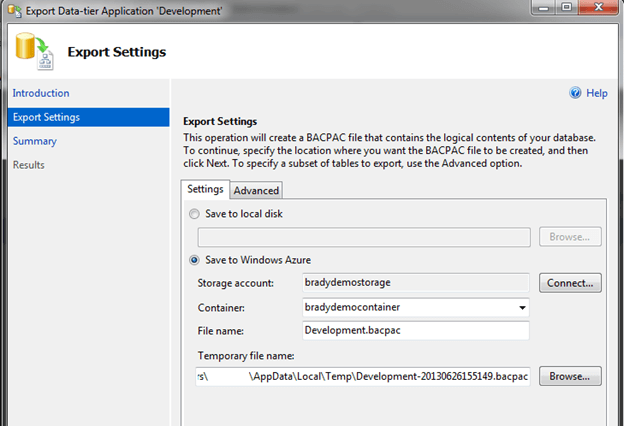This screenshot has height=426, width=624.
Task: Go to the Introduction step
Action: (41, 93)
